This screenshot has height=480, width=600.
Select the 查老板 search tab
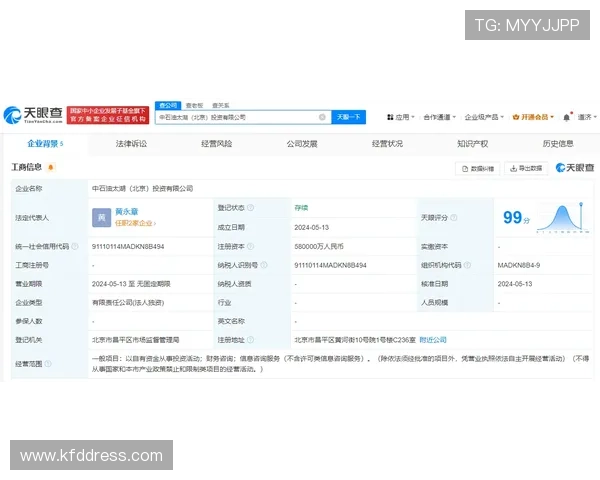coord(194,105)
